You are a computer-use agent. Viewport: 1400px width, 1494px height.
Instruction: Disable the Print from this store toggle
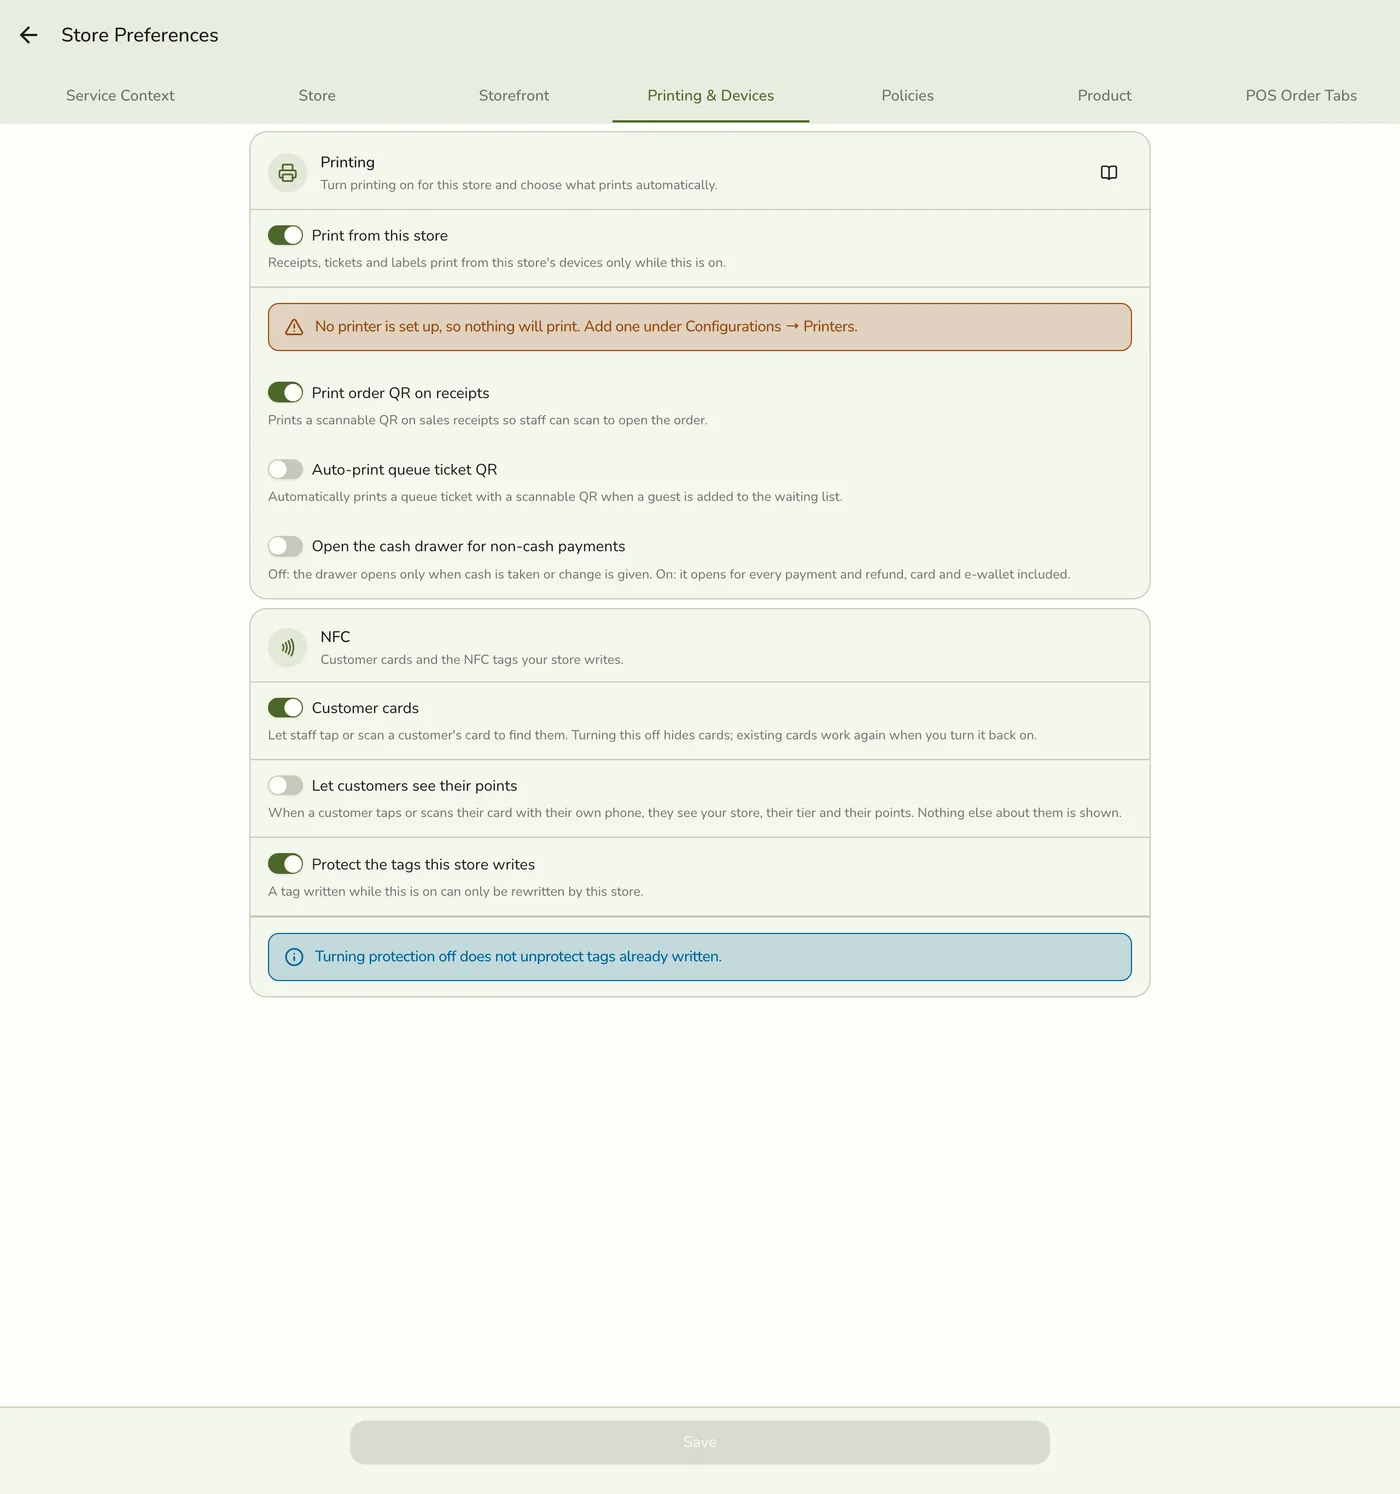tap(285, 235)
